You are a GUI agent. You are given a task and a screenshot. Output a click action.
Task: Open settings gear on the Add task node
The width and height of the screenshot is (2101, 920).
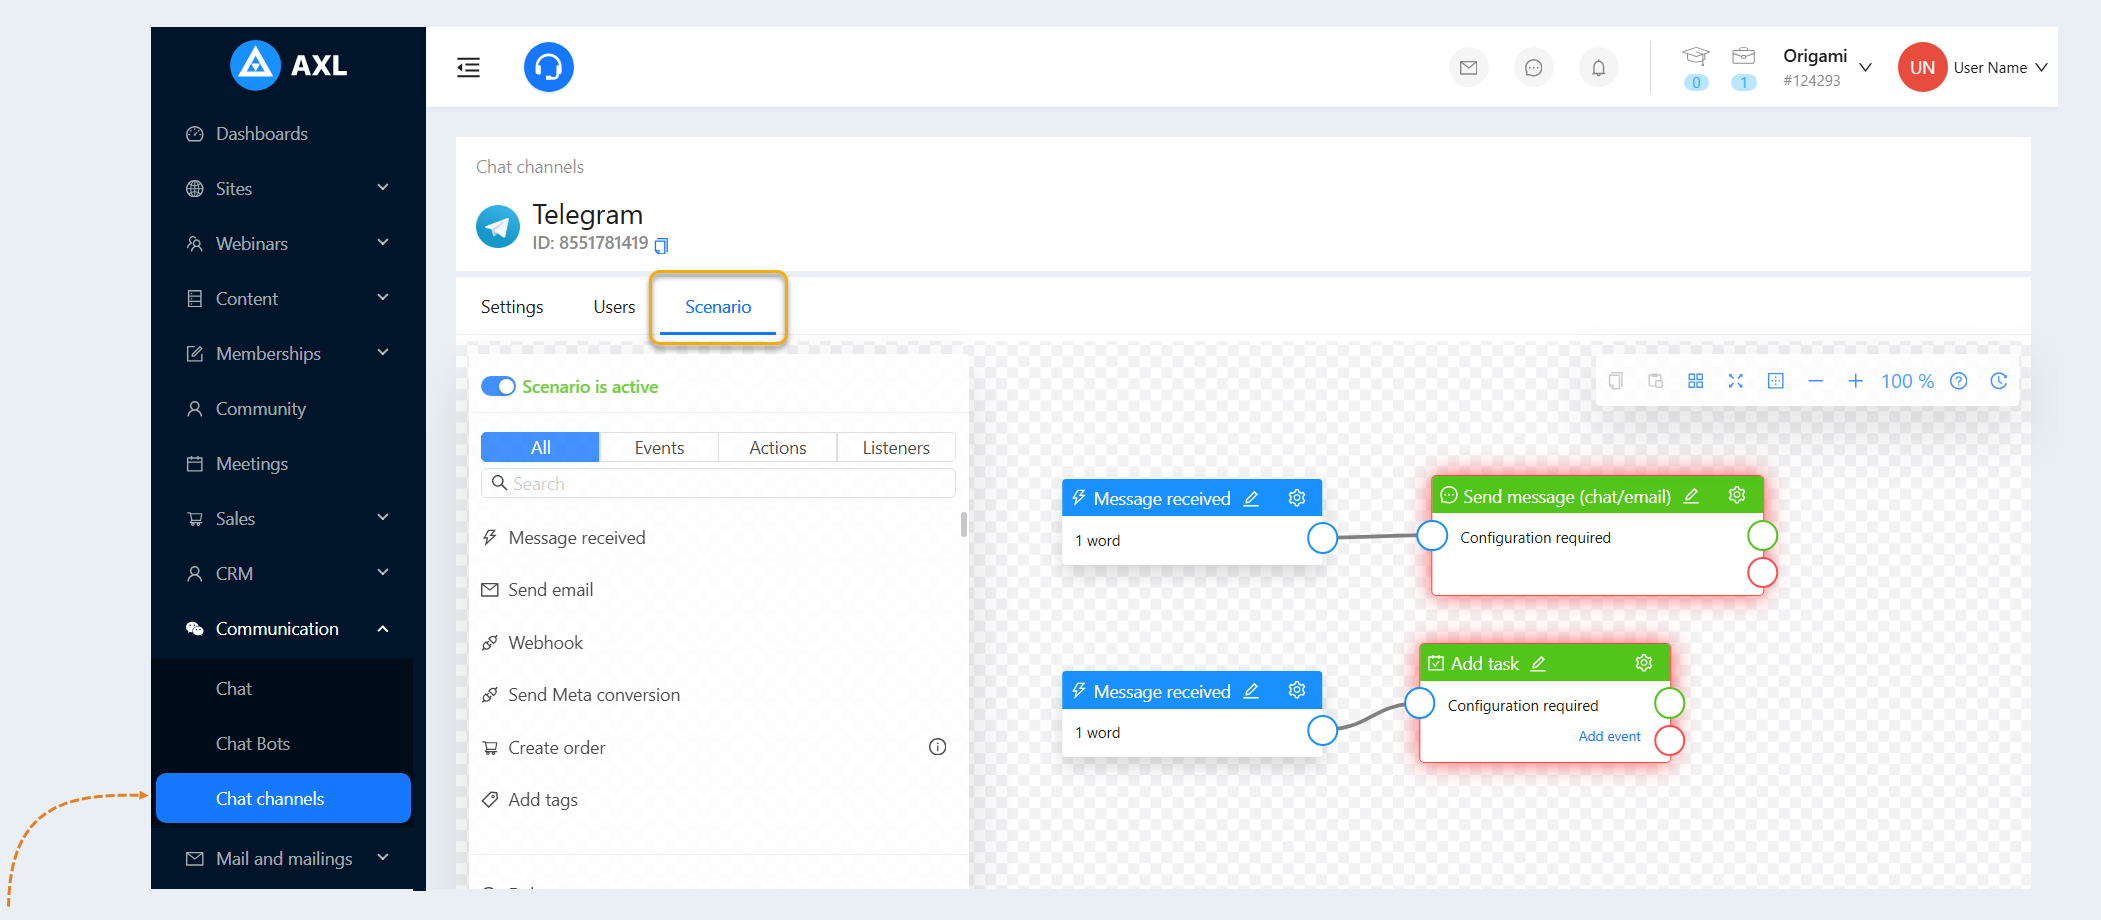tap(1644, 663)
